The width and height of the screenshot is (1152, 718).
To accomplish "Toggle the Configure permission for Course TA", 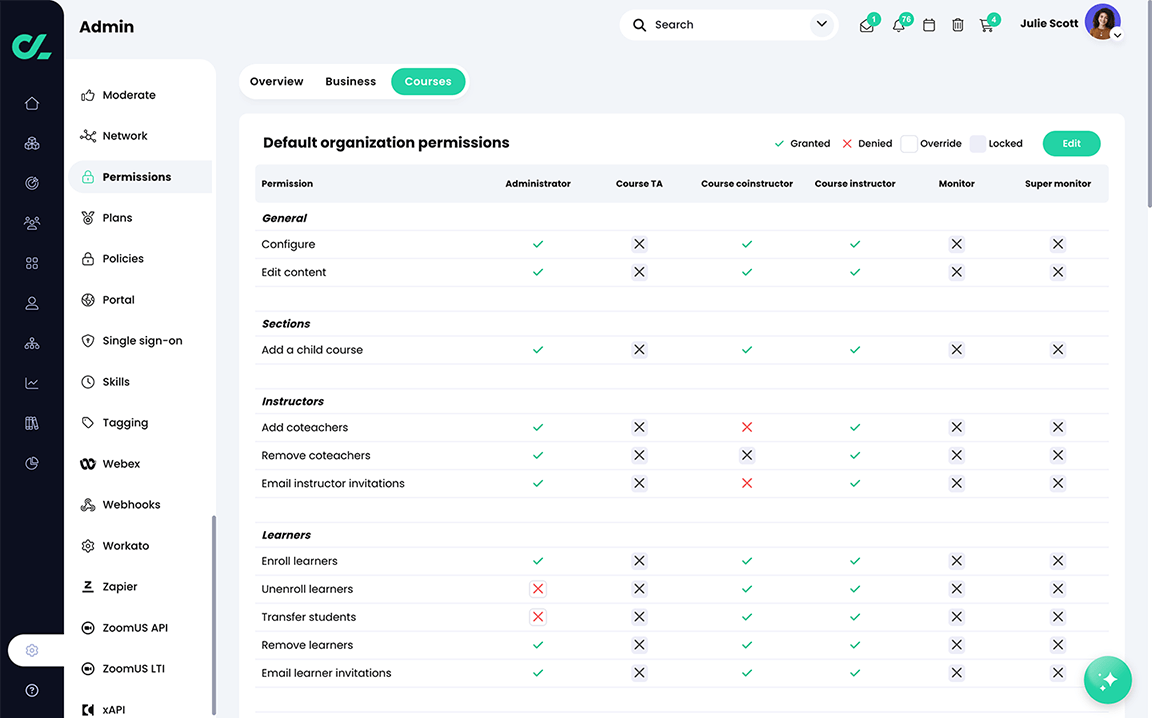I will coord(639,243).
